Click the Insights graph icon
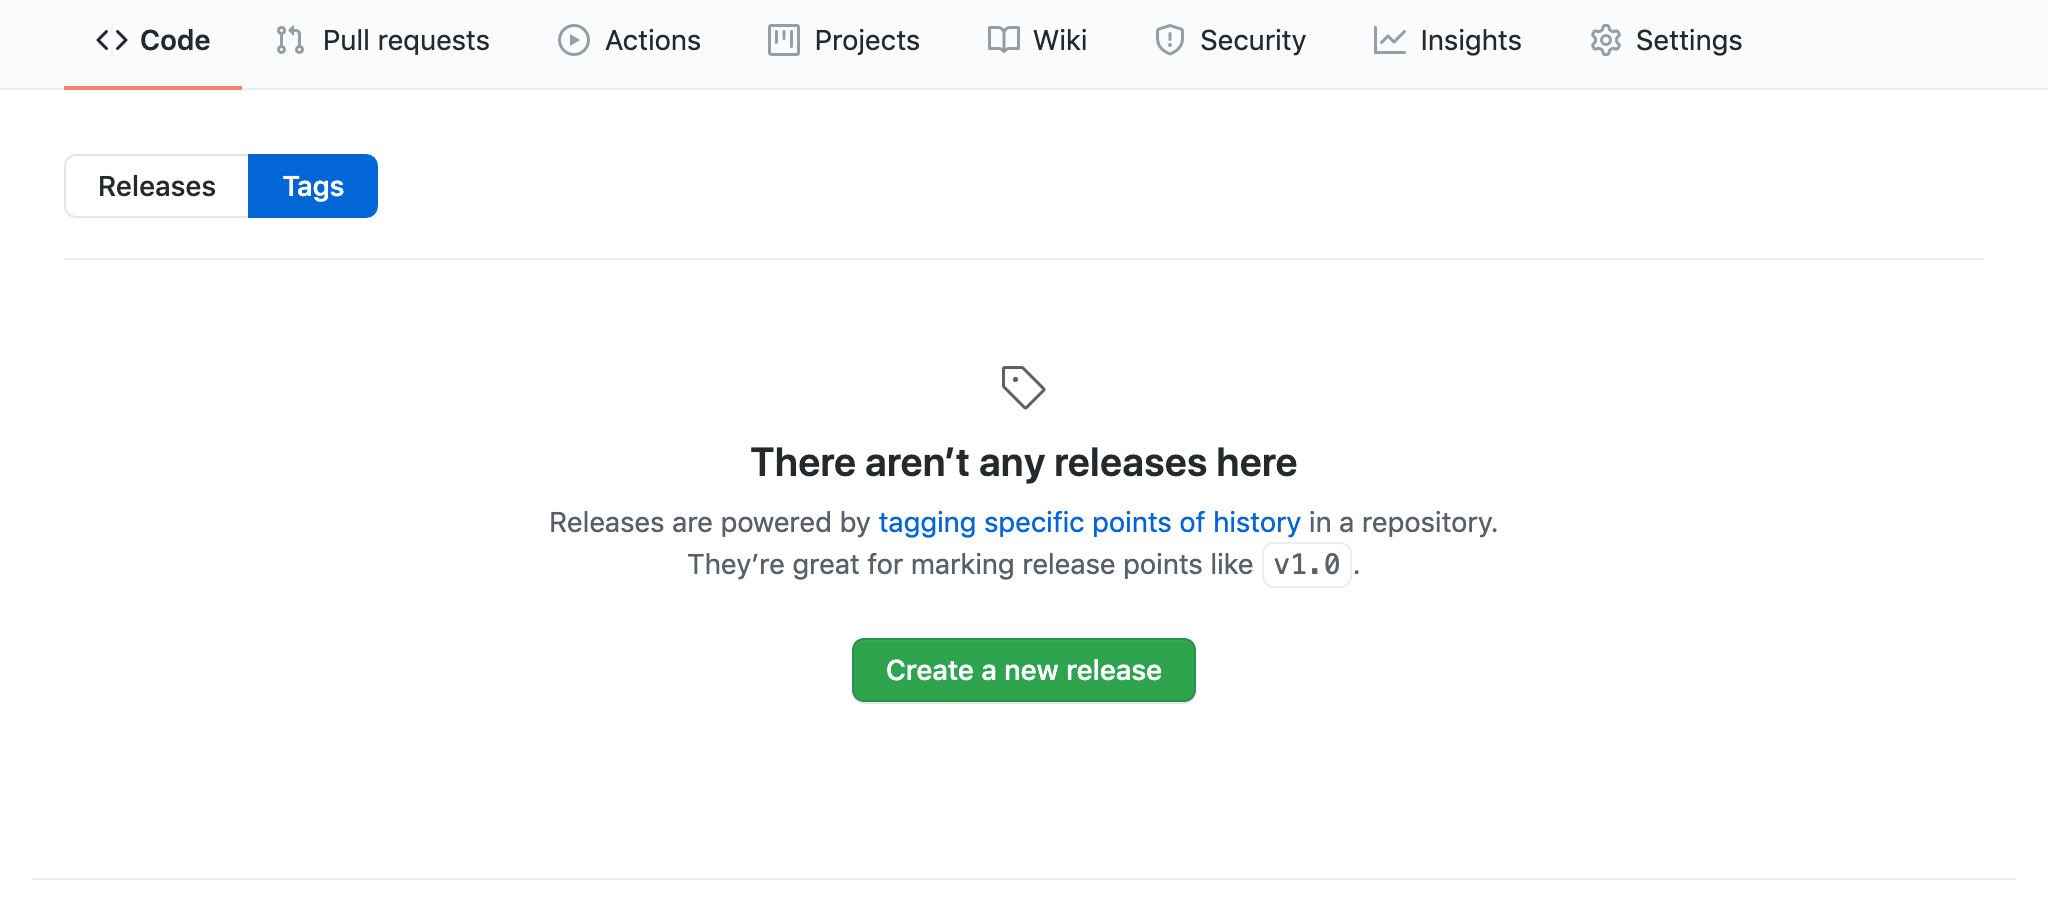This screenshot has height=914, width=2048. point(1389,40)
